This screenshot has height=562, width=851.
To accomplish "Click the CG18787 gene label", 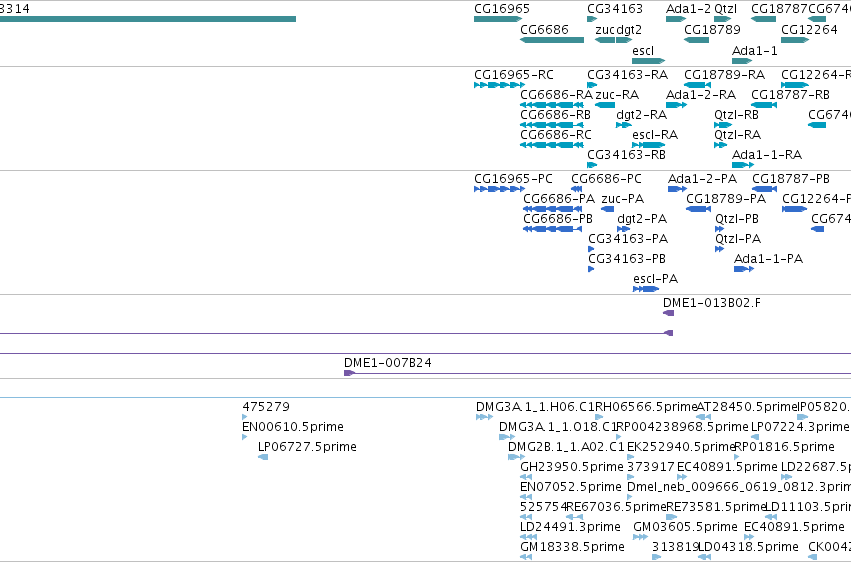I will pos(779,9).
